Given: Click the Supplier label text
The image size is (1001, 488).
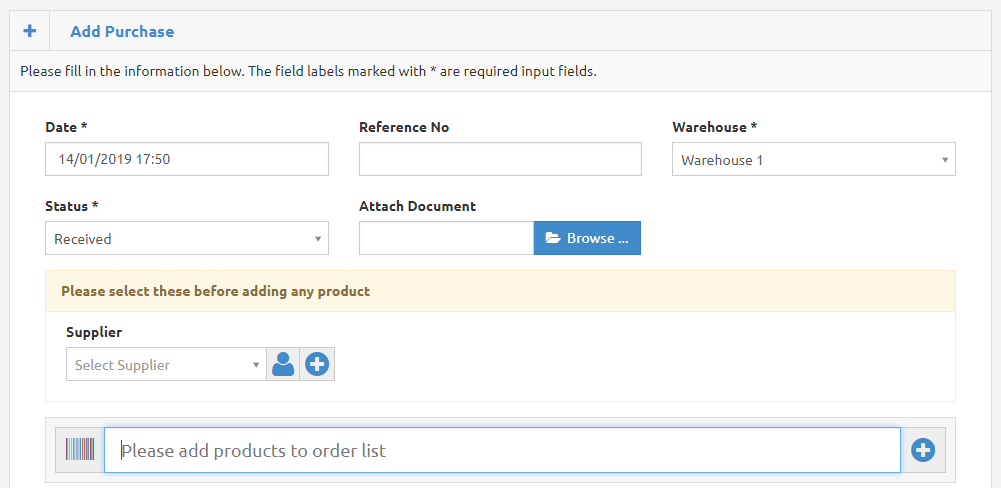Looking at the screenshot, I should click(94, 332).
